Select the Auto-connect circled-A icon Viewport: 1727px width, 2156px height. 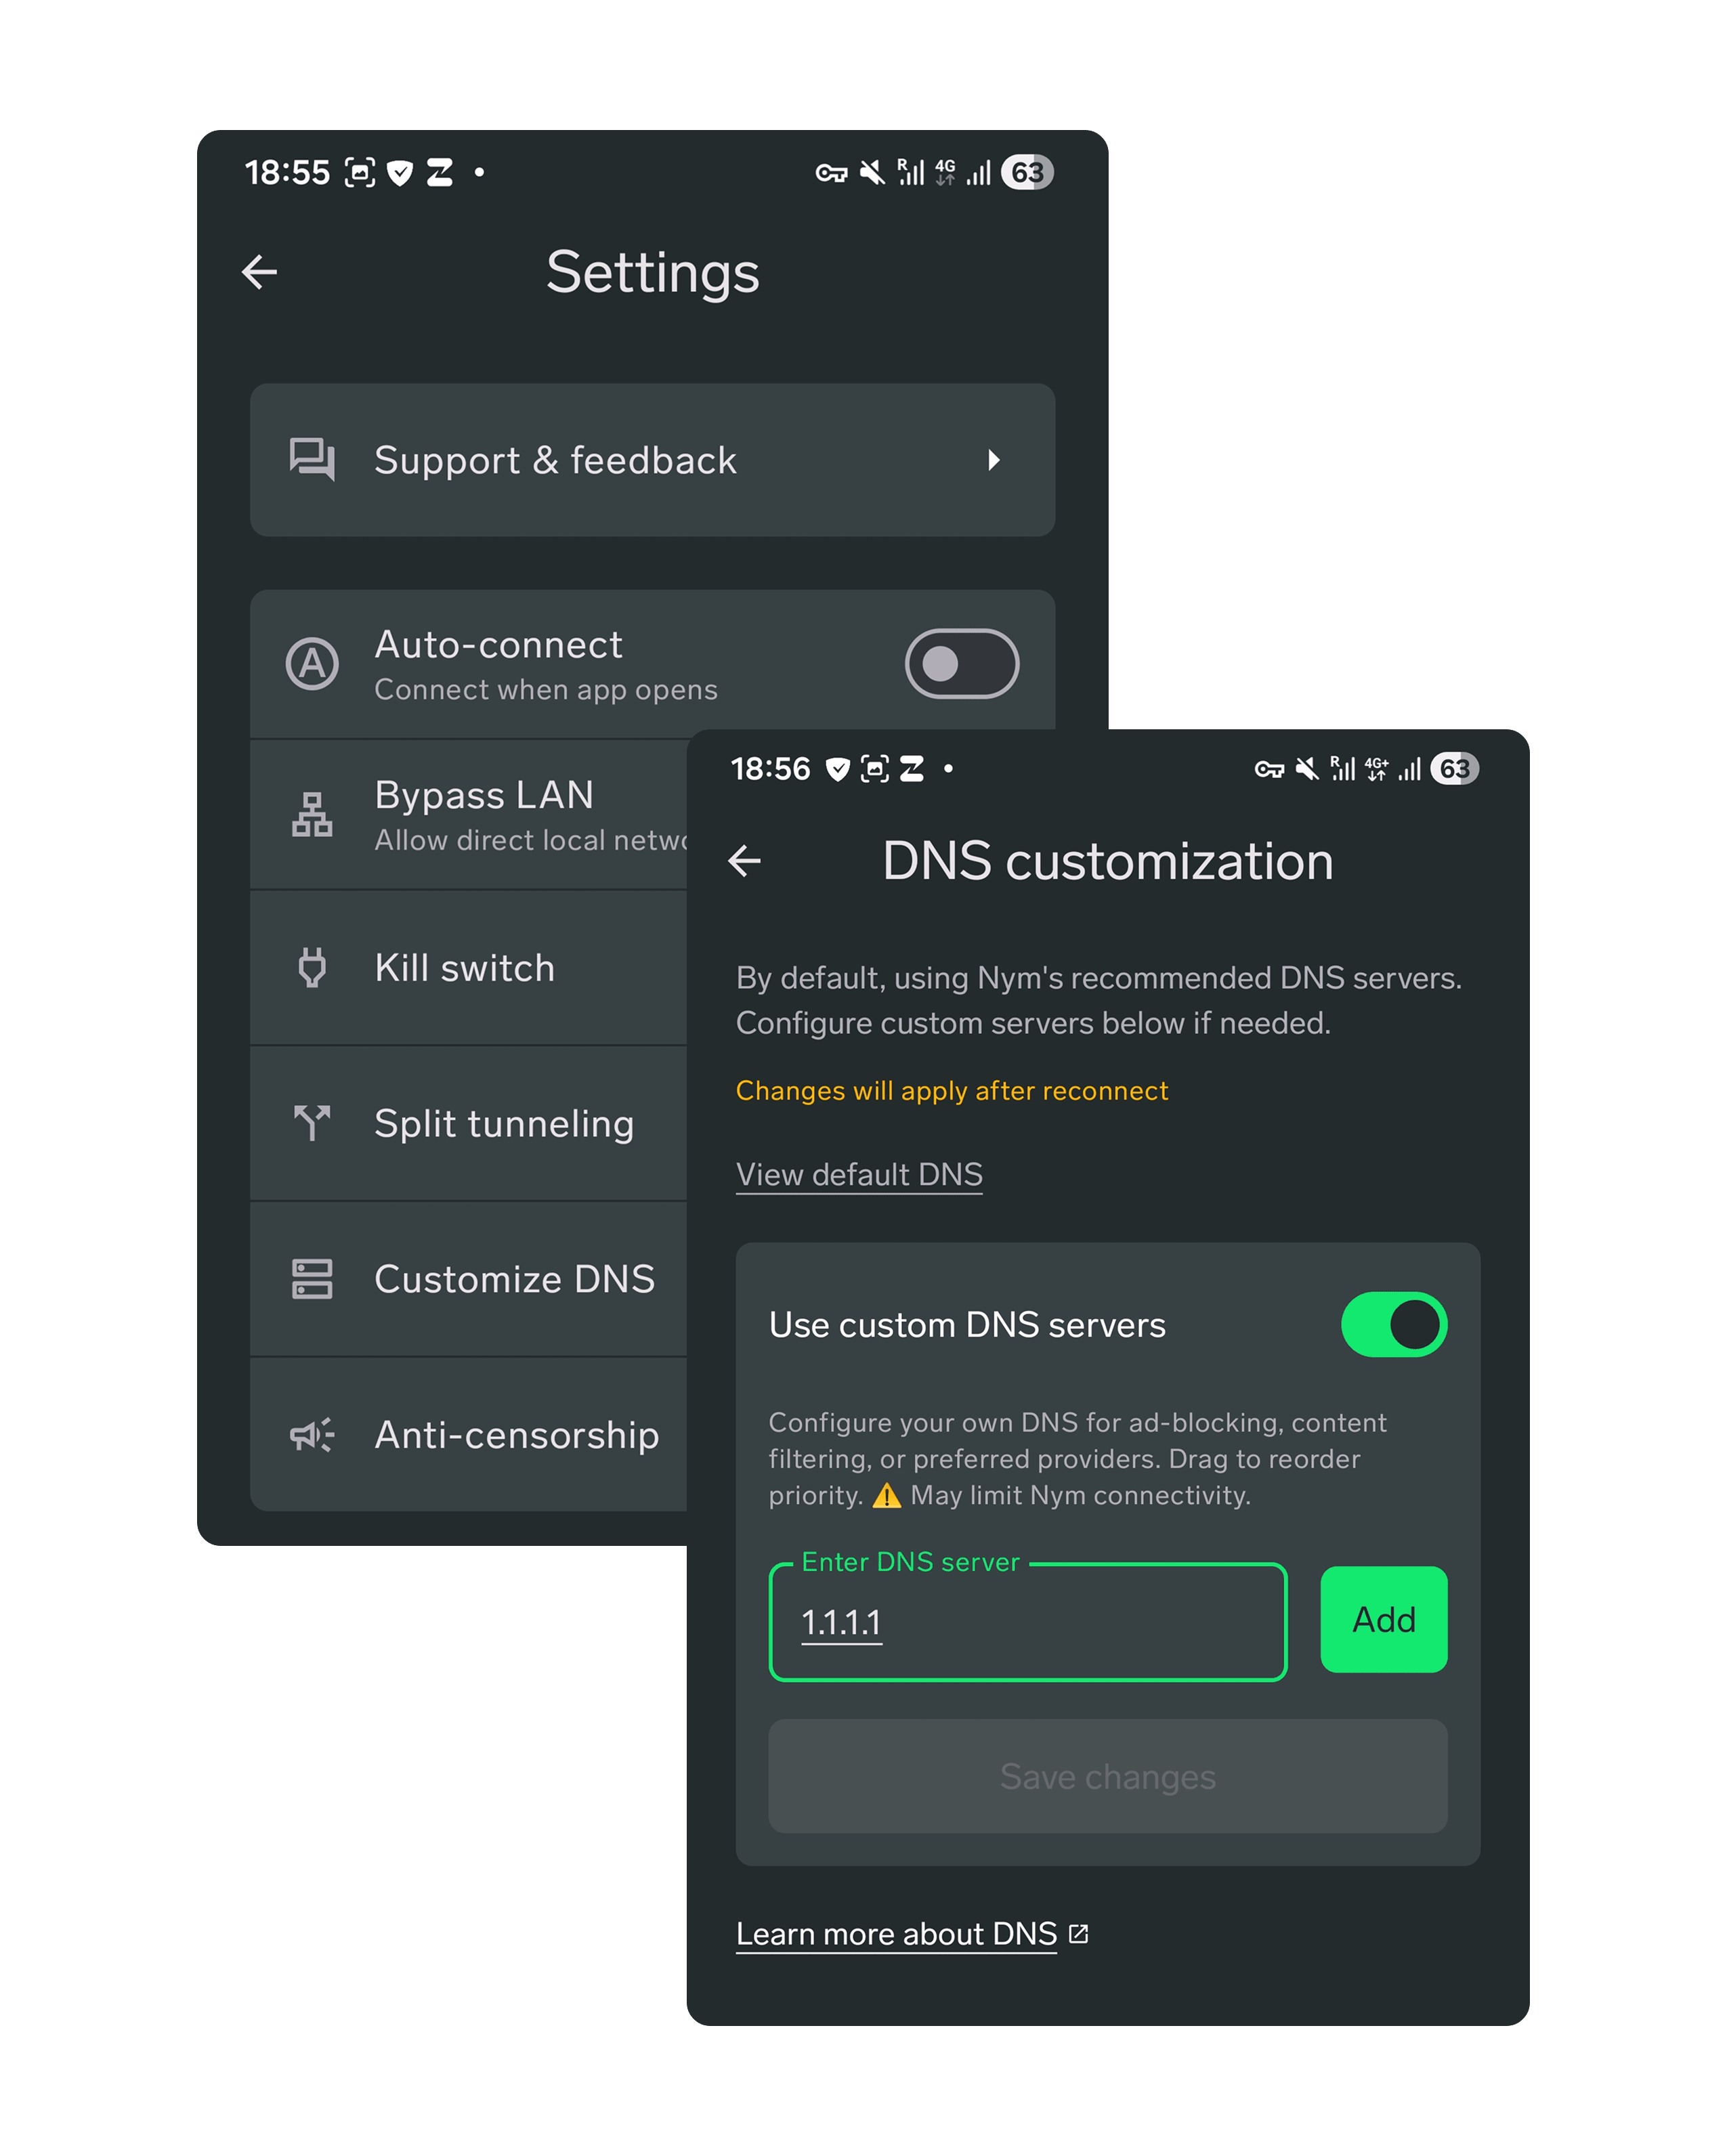pyautogui.click(x=311, y=663)
